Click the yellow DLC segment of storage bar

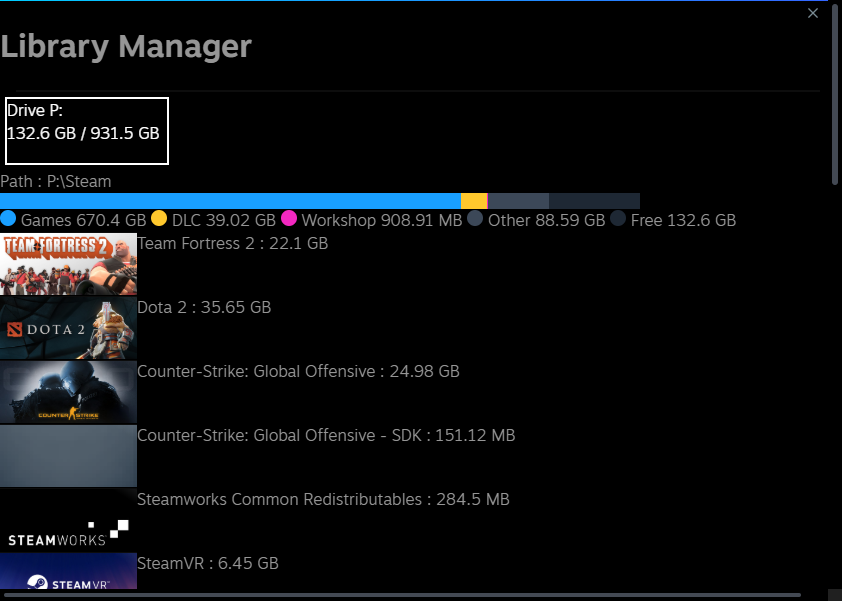pyautogui.click(x=474, y=201)
